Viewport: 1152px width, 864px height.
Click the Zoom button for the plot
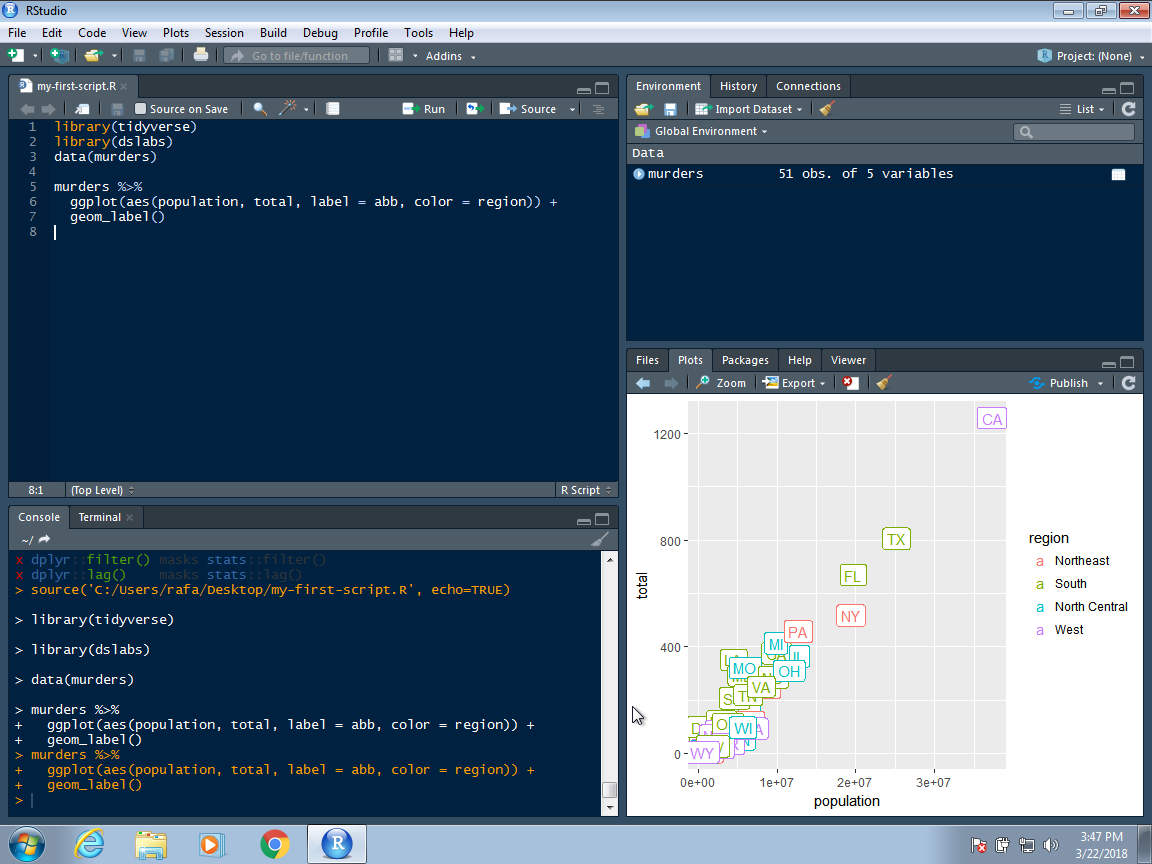coord(721,383)
